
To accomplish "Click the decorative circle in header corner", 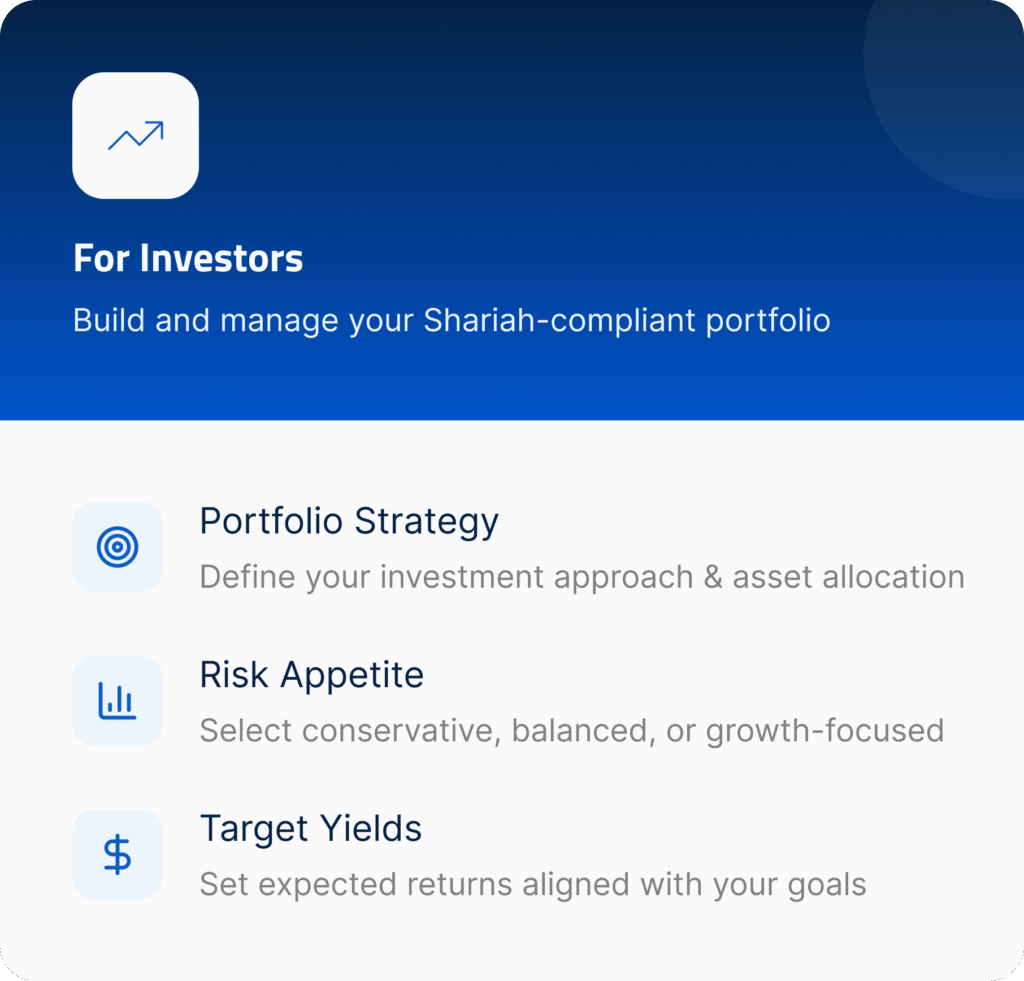I will [950, 90].
